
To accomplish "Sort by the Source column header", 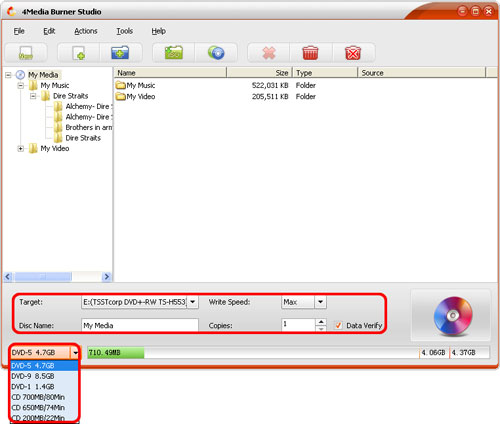I will pos(422,73).
